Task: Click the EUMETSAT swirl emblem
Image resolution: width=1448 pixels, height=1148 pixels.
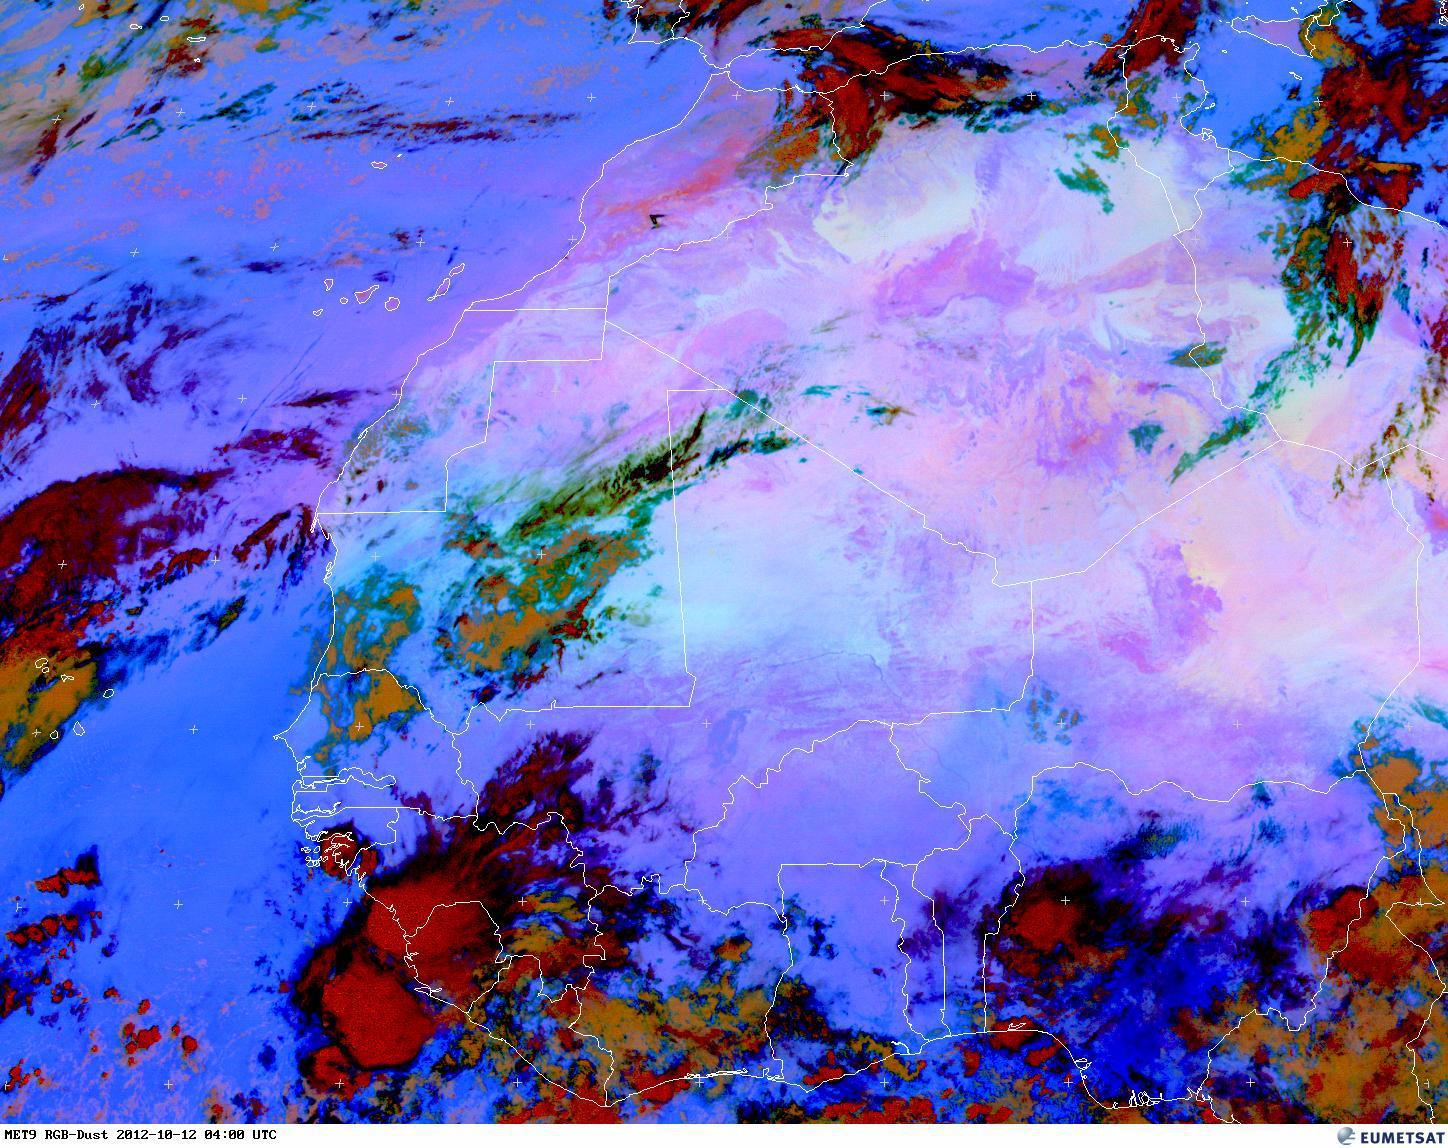Action: pos(1346,1136)
